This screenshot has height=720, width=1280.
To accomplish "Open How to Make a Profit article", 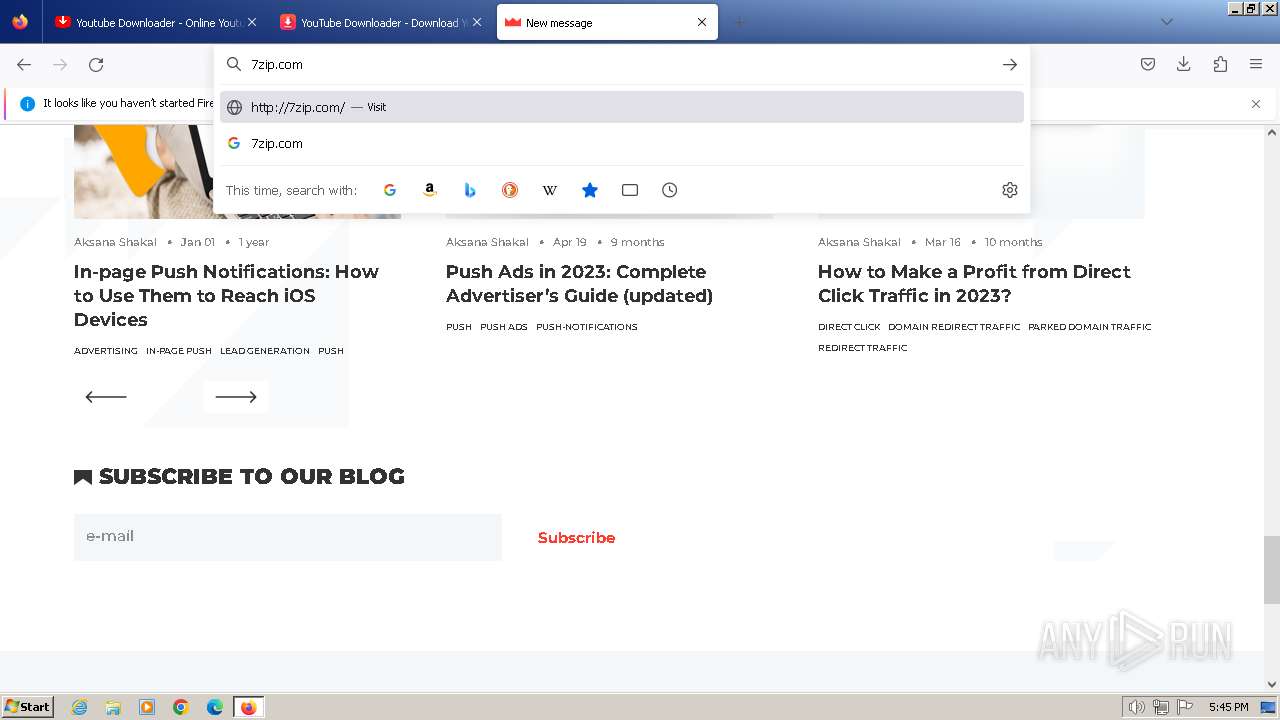I will [x=974, y=284].
